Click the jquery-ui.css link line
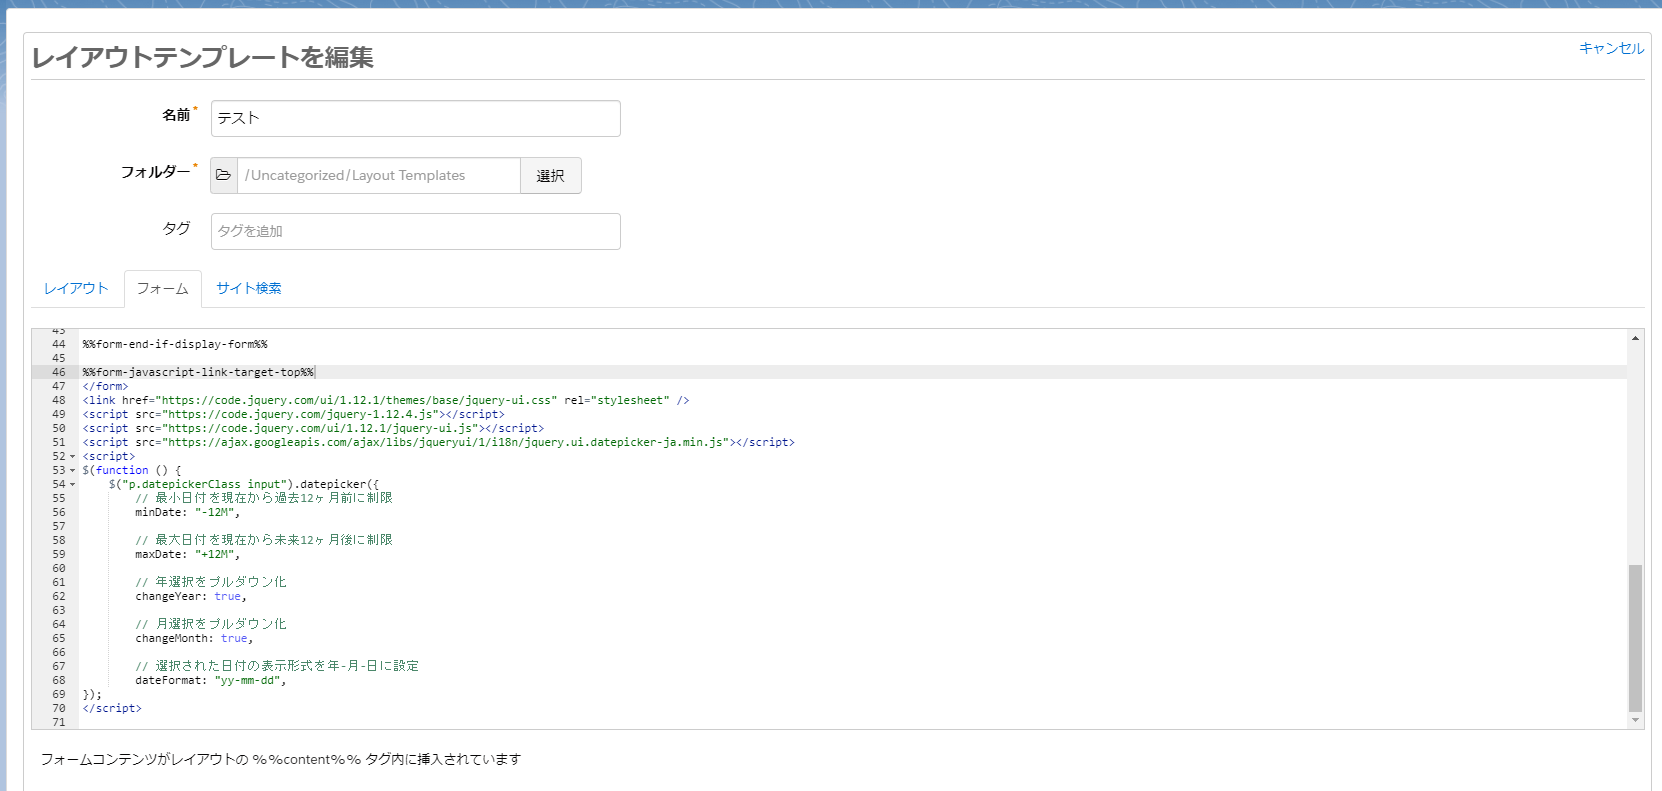 pyautogui.click(x=386, y=400)
